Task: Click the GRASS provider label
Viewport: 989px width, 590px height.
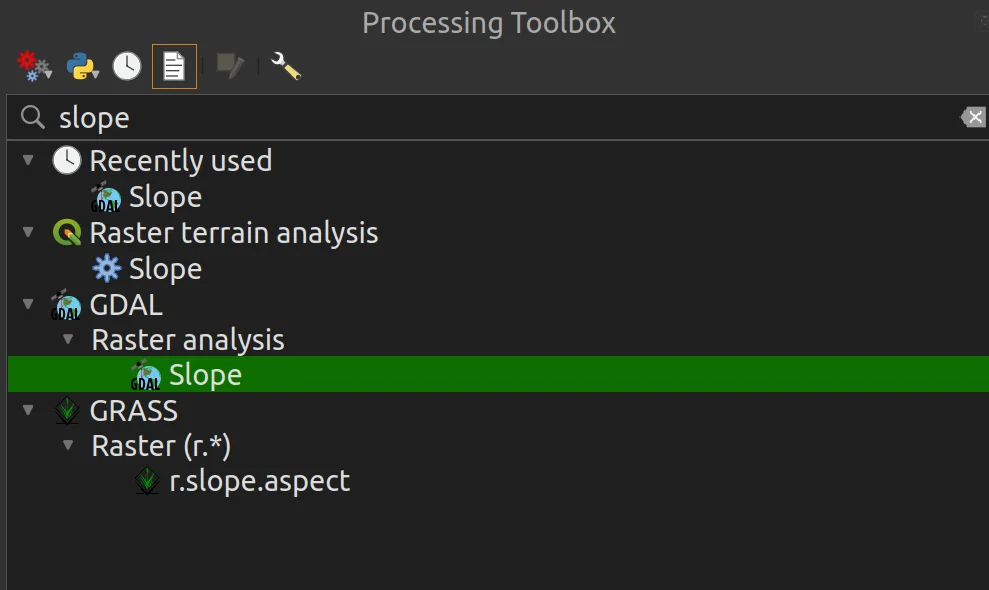Action: click(134, 411)
